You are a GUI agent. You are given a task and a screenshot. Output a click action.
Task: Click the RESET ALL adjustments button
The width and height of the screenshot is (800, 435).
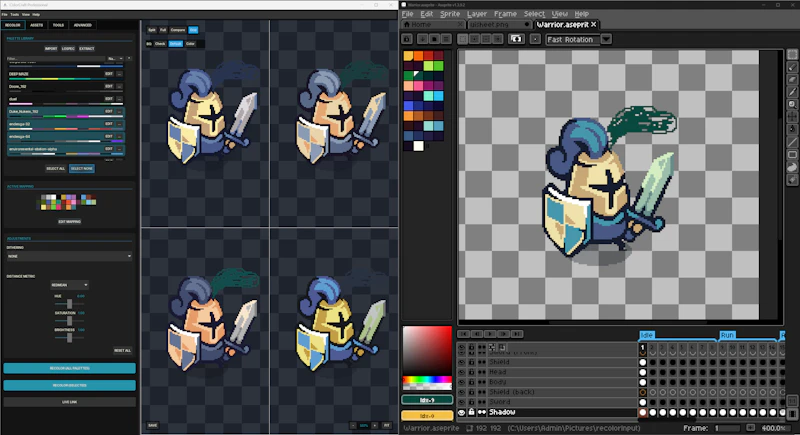(122, 350)
